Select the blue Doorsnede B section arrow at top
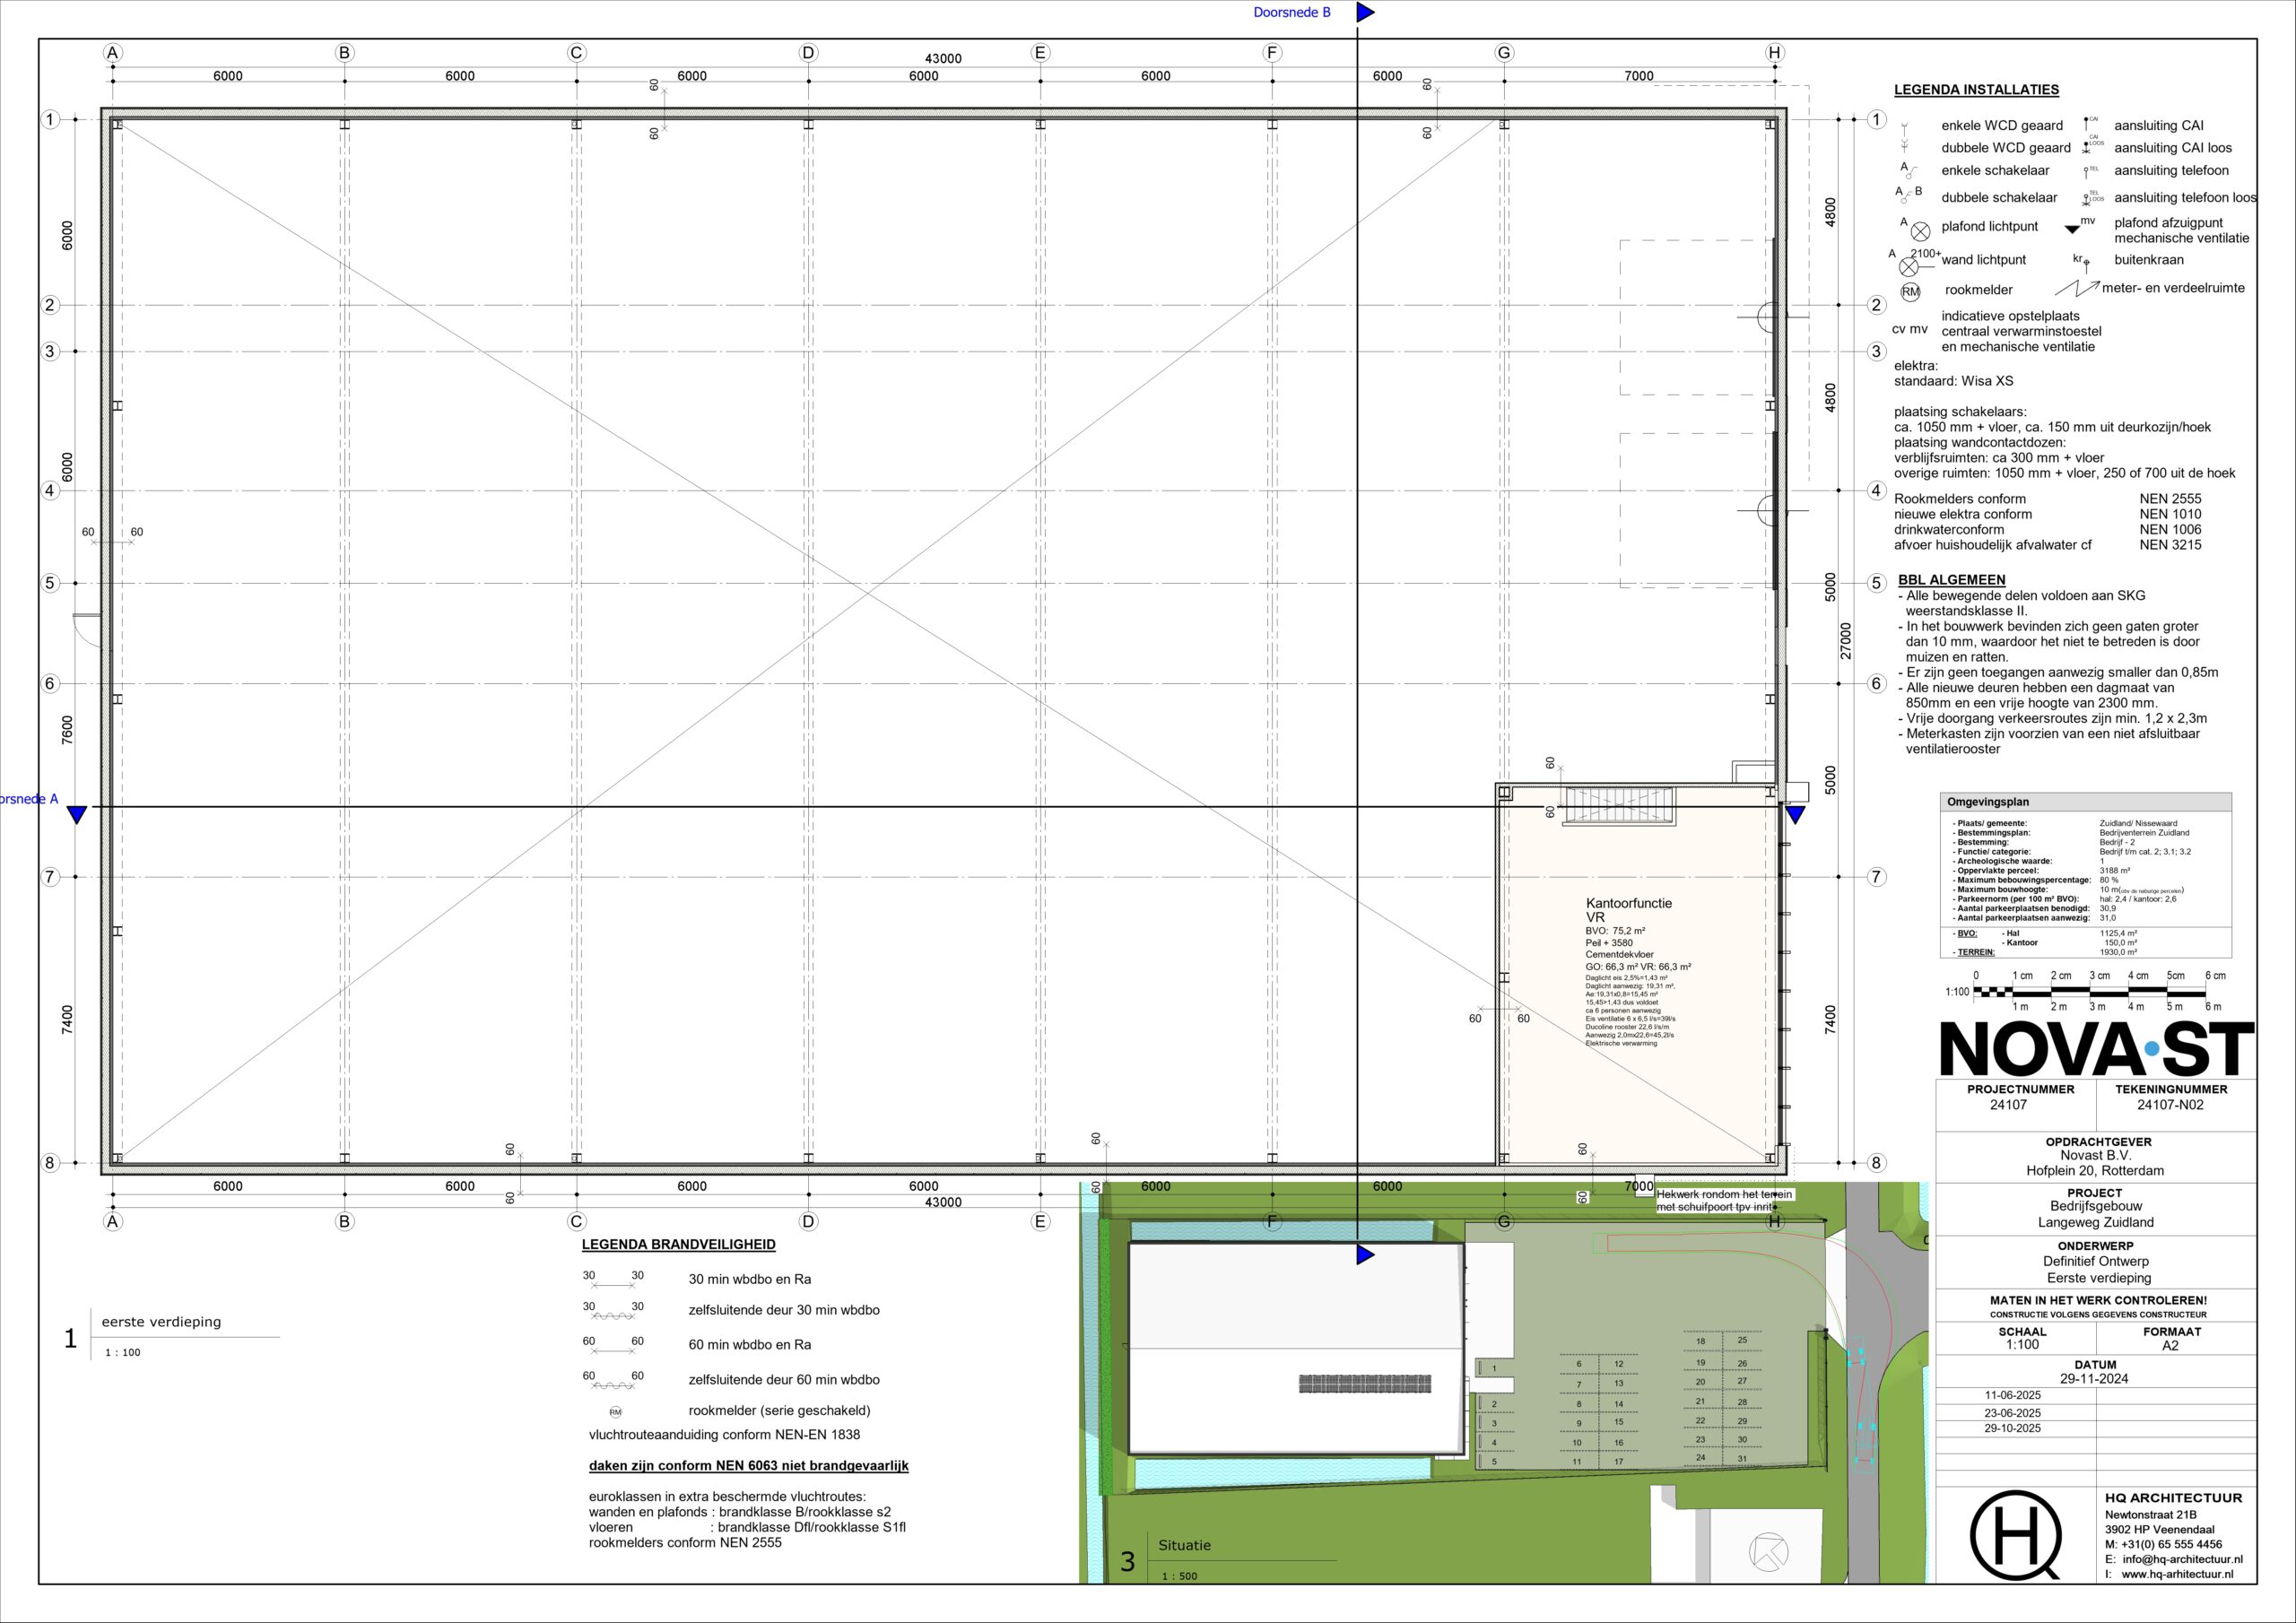The image size is (2296, 1623). coord(1366,13)
